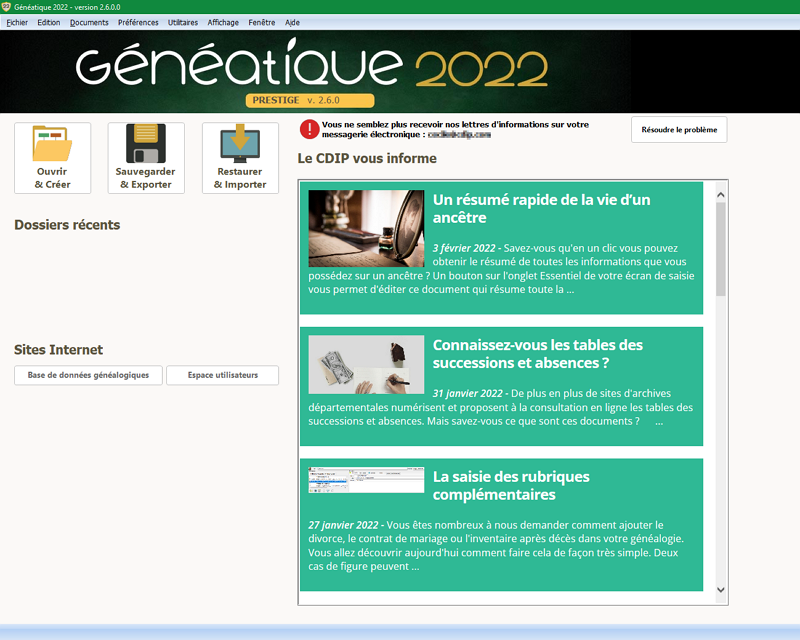Click the 27 janvier 2022 date text
The width and height of the screenshot is (800, 640).
pyautogui.click(x=343, y=525)
